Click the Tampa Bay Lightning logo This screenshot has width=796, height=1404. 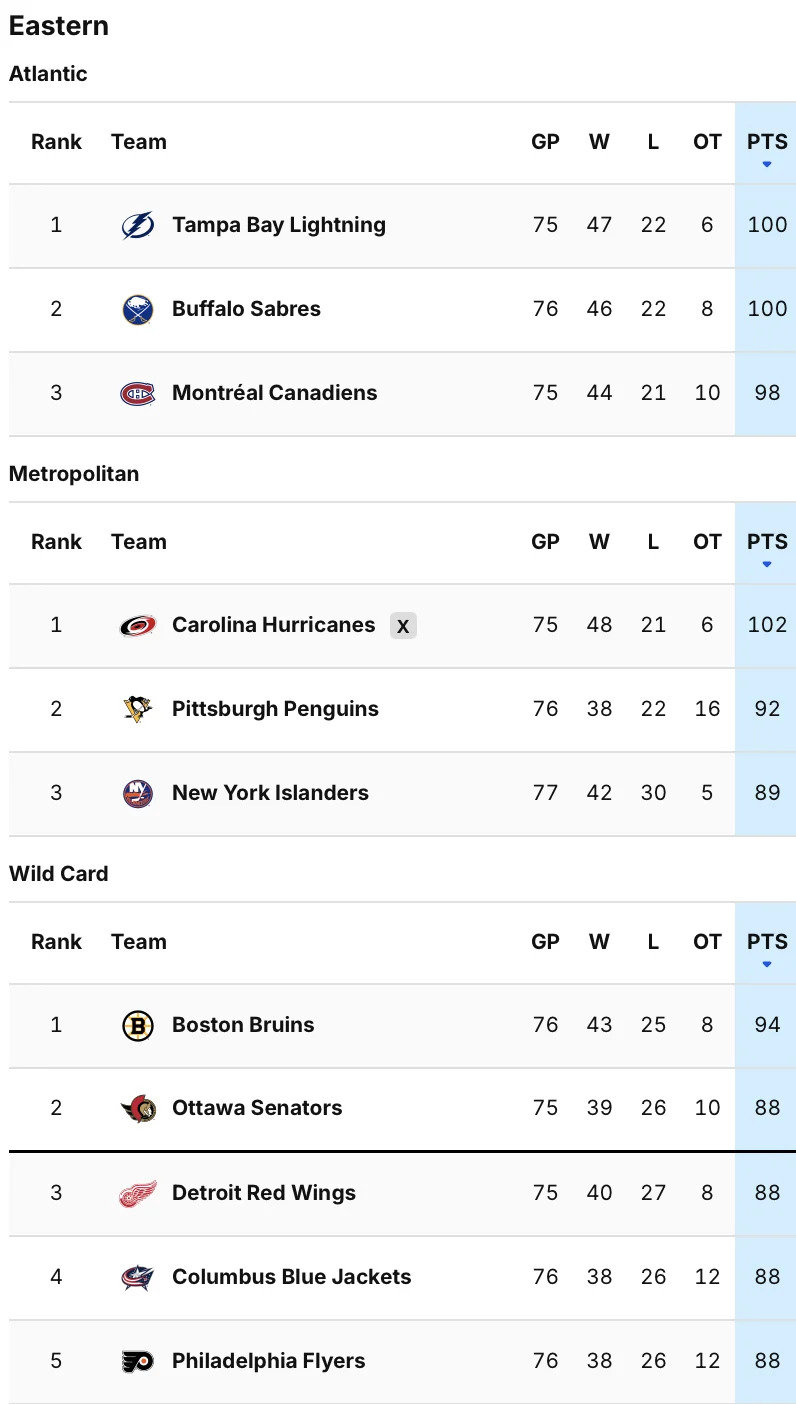tap(138, 226)
